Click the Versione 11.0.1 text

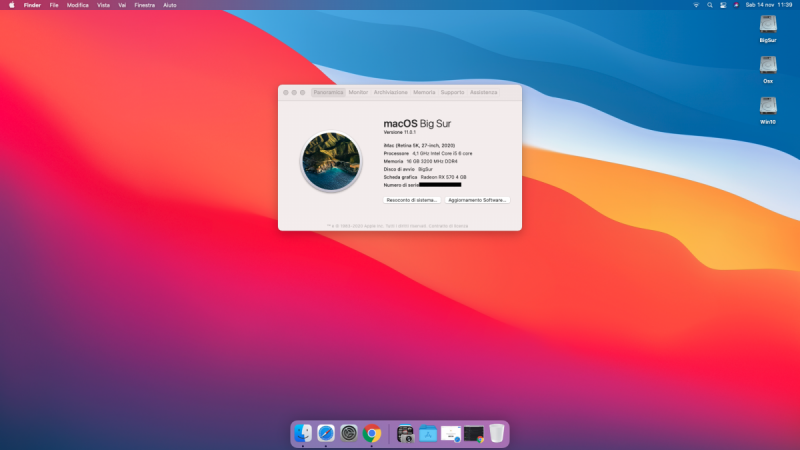(400, 133)
